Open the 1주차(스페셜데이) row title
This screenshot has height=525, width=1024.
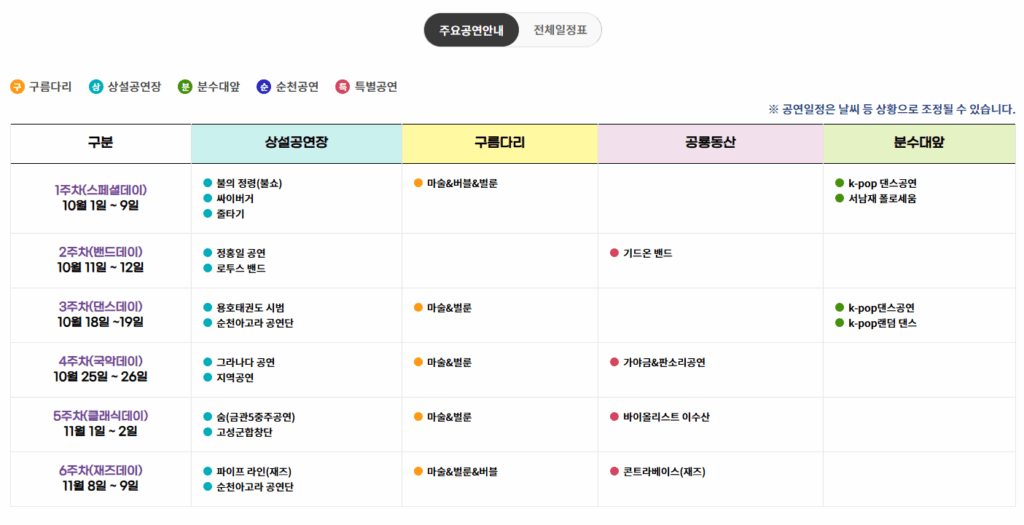tap(100, 190)
